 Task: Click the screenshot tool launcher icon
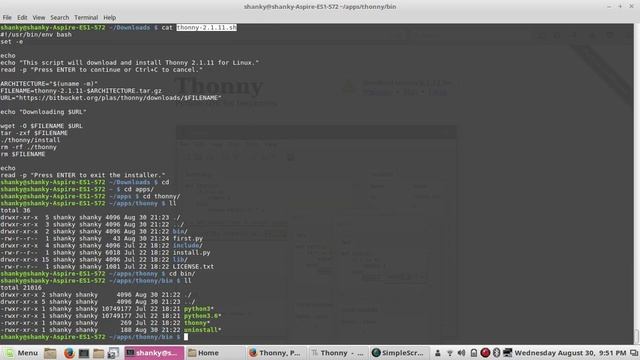coord(113,353)
